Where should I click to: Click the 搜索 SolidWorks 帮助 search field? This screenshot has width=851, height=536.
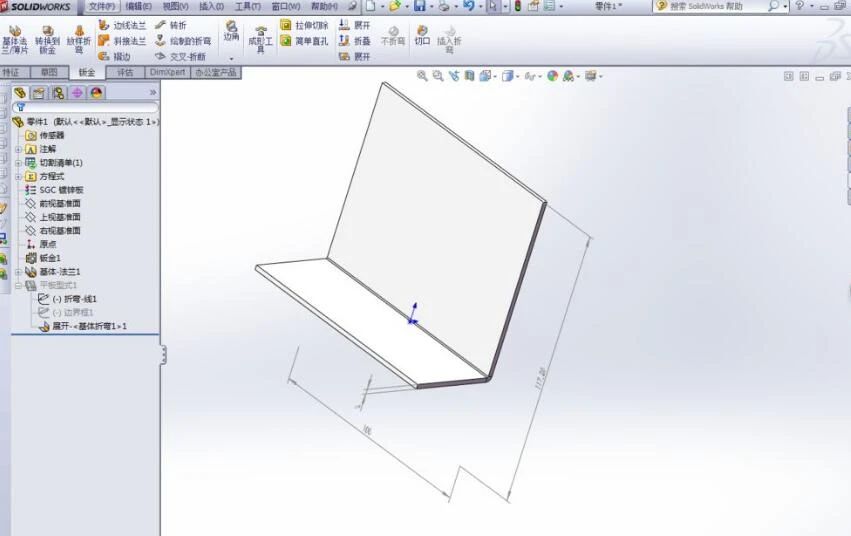click(708, 7)
